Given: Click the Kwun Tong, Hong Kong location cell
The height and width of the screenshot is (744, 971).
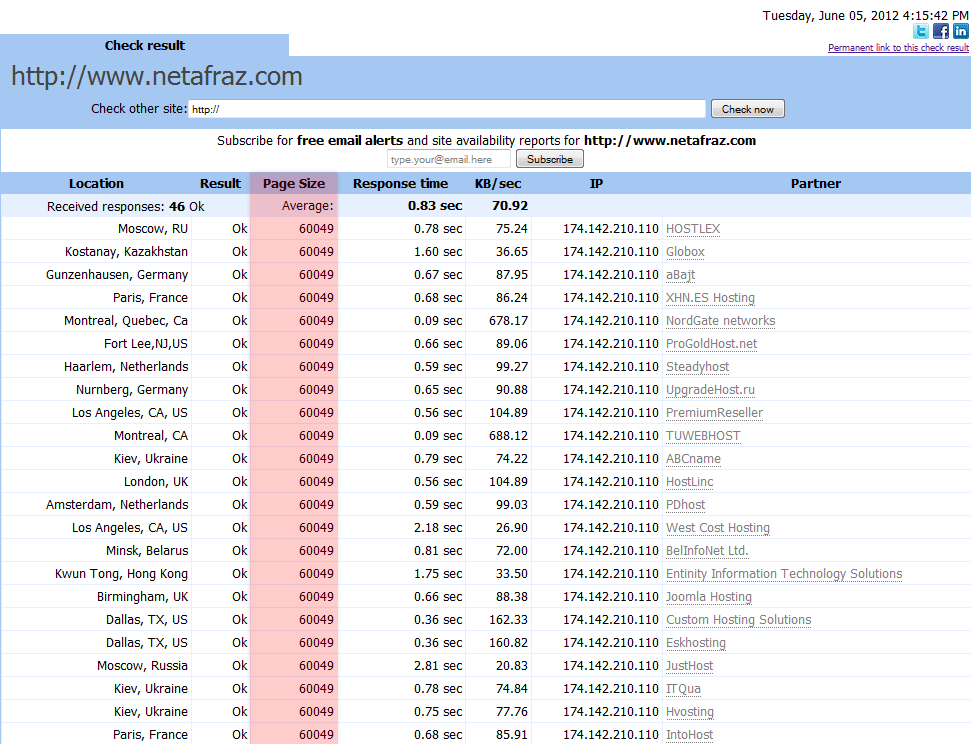Looking at the screenshot, I should (121, 574).
